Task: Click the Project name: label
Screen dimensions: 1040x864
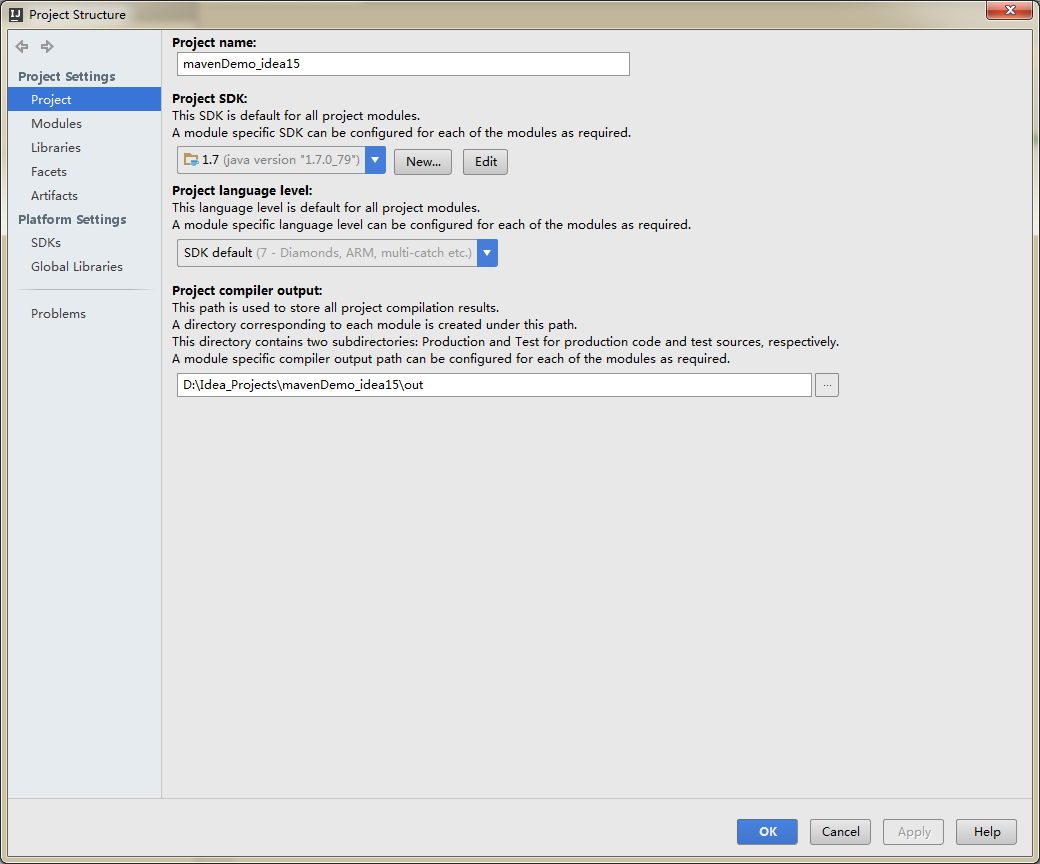Action: pyautogui.click(x=214, y=42)
